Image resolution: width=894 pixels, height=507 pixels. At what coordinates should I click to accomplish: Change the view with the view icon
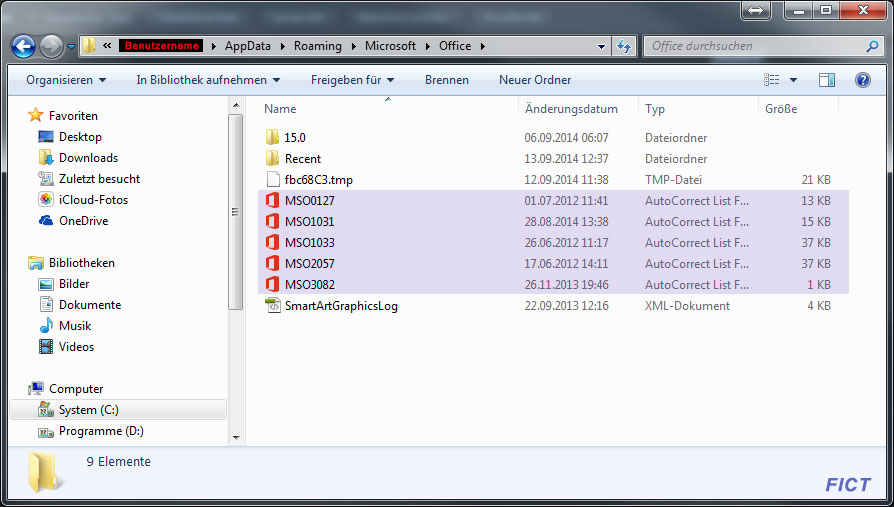click(x=771, y=80)
